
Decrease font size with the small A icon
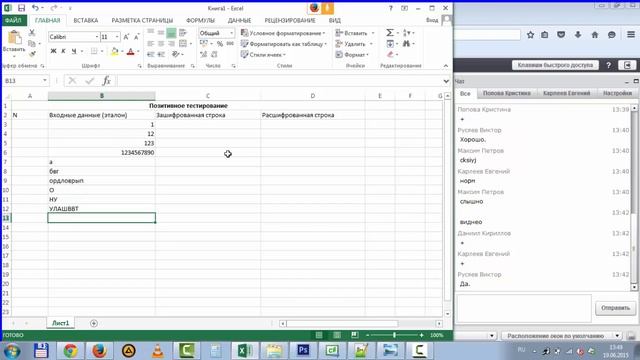pyautogui.click(x=136, y=37)
